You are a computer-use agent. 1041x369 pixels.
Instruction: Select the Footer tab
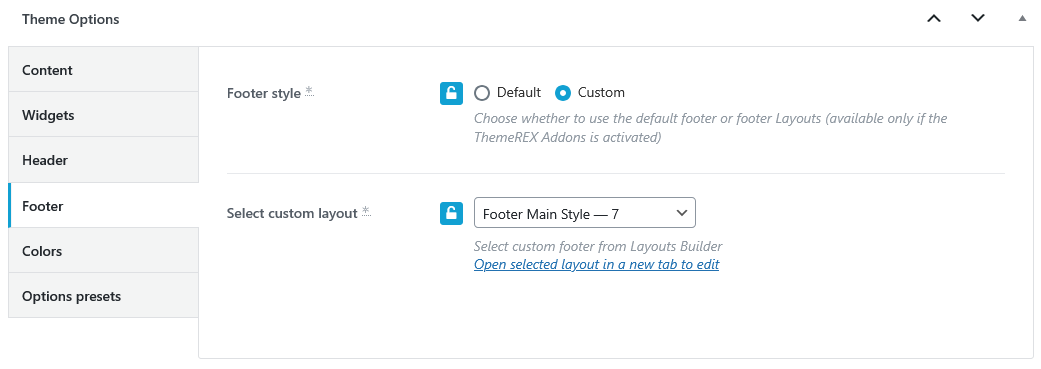104,205
